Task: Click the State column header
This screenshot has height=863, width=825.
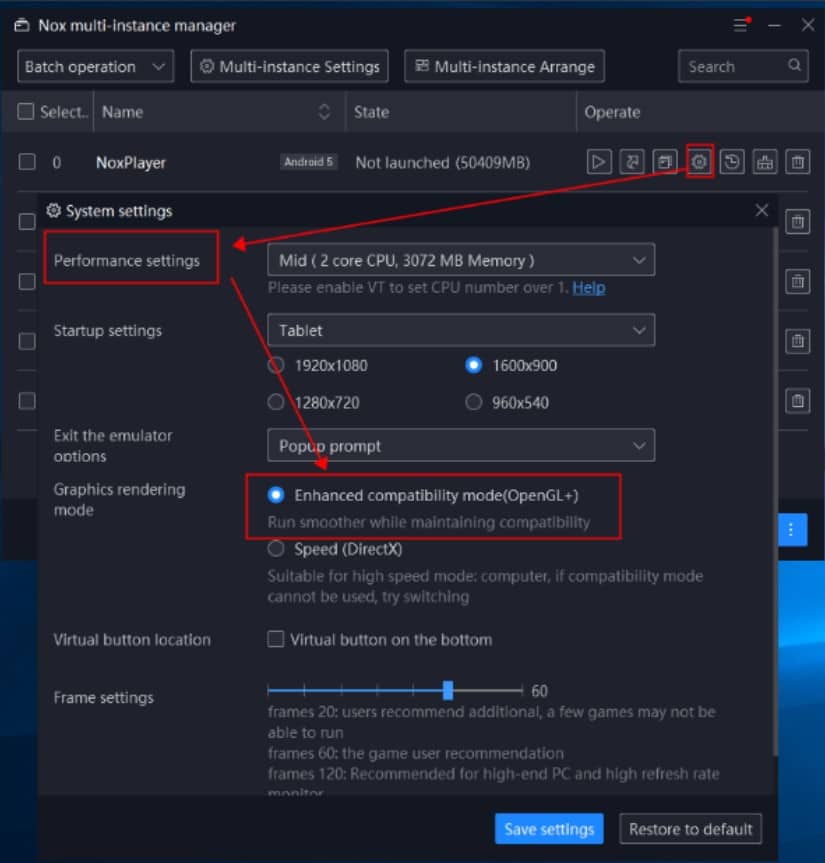Action: pos(371,112)
